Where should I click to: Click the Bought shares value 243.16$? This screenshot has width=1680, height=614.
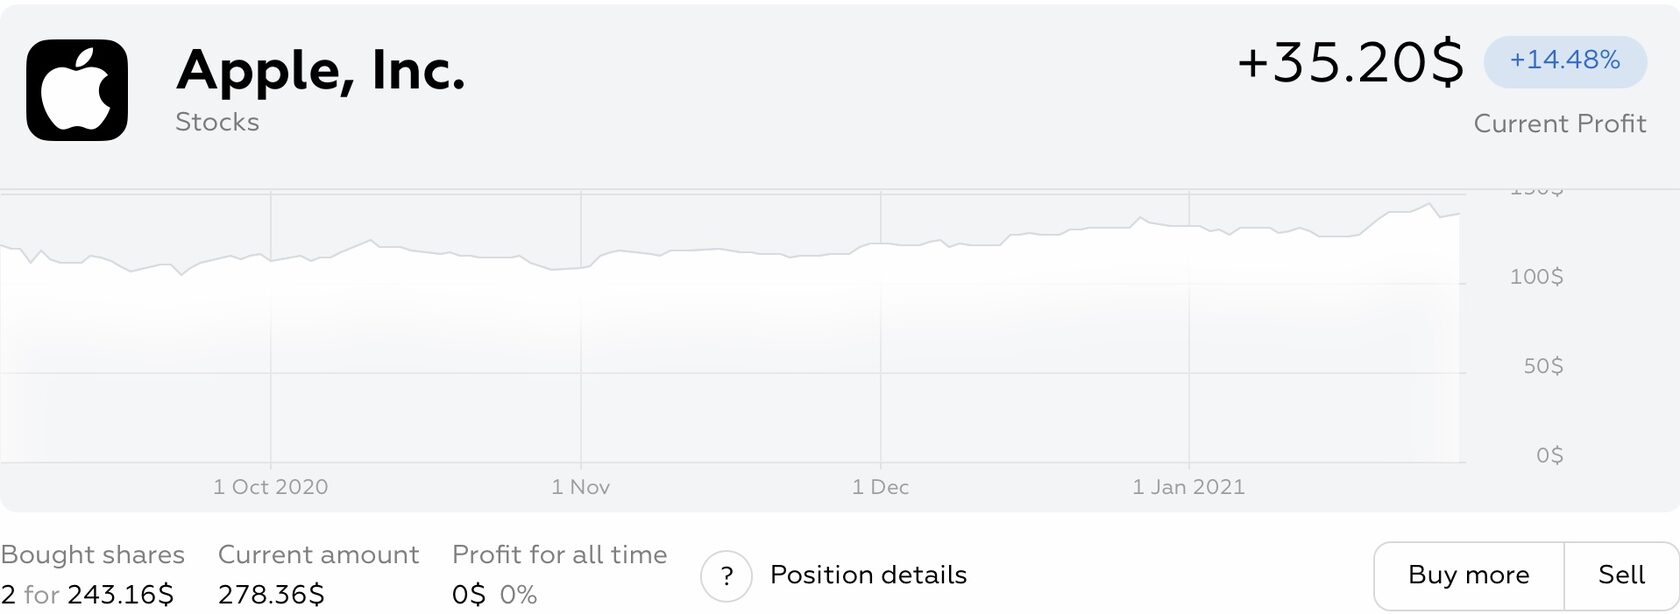click(120, 595)
